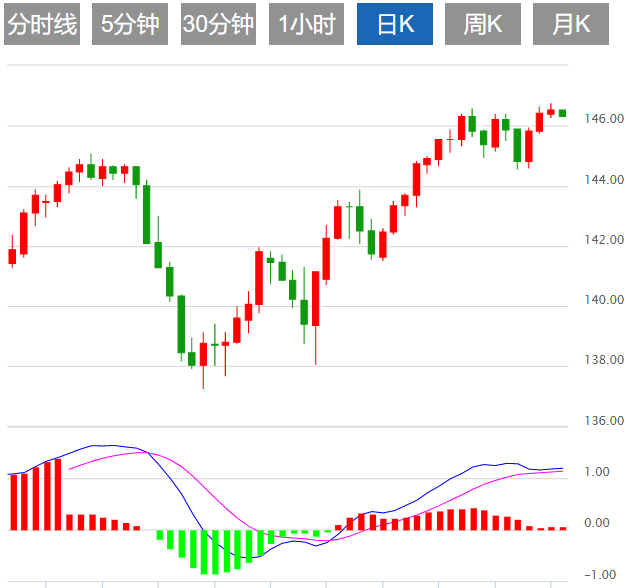Click the 144.00 price axis label
The height and width of the screenshot is (588, 627).
point(604,180)
